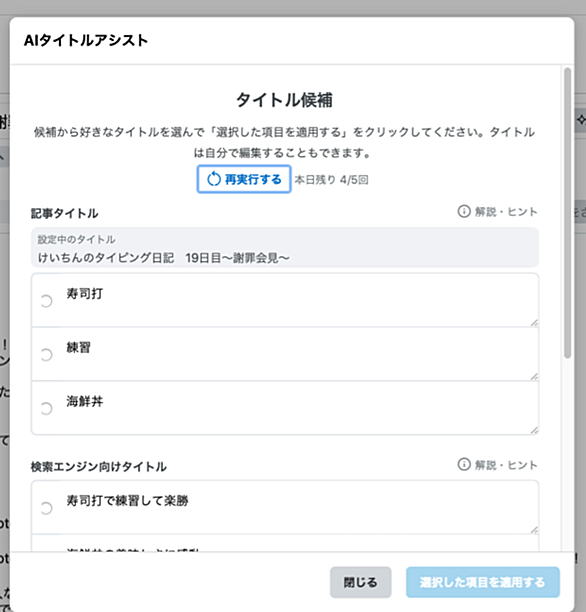Select the 寿司打で練習して楽勝 radio option
This screenshot has height=612, width=586.
[x=46, y=508]
